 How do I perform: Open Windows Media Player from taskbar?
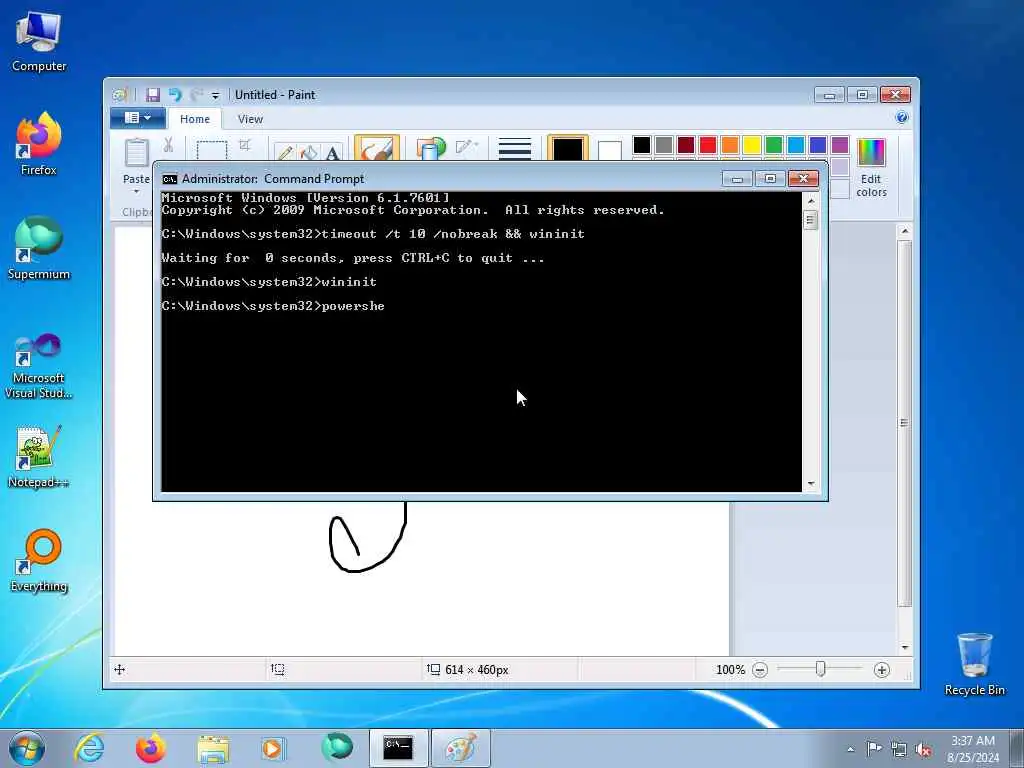click(x=273, y=749)
